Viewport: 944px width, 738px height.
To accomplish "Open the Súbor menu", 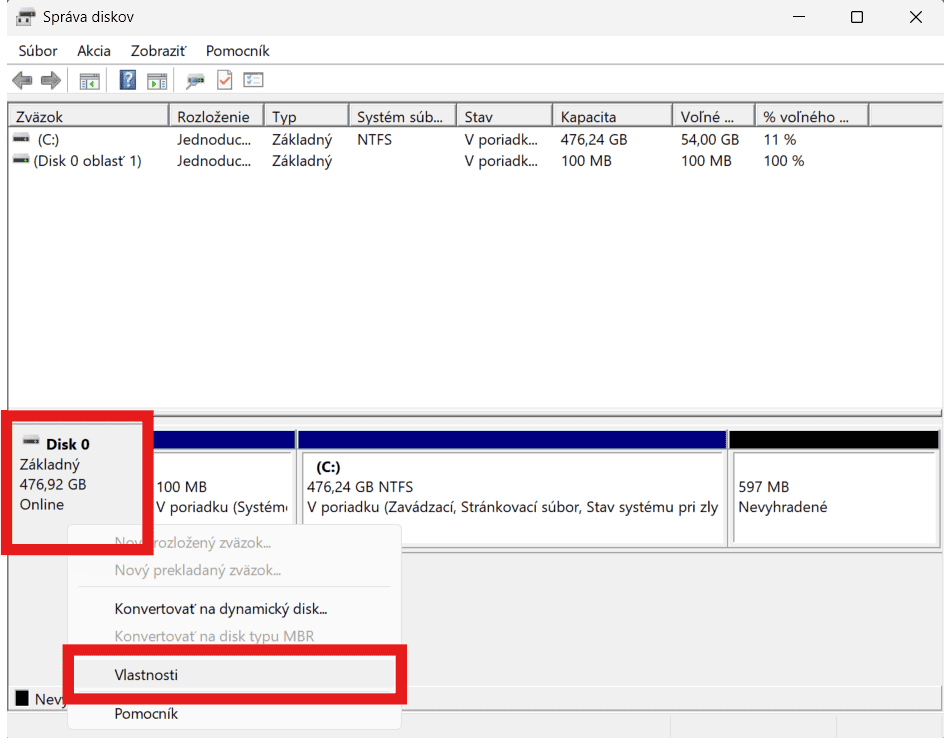I will point(38,50).
